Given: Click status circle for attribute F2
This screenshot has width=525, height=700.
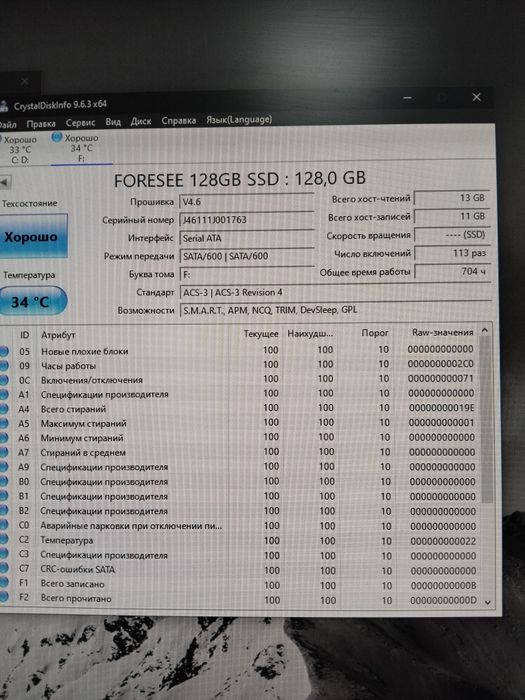Looking at the screenshot, I should [4, 598].
